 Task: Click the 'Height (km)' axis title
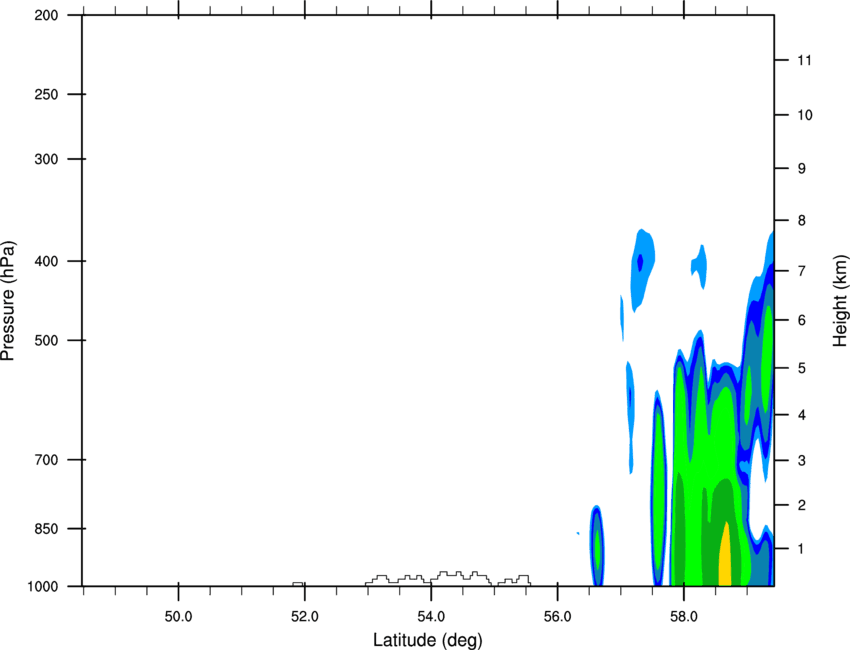(840, 301)
